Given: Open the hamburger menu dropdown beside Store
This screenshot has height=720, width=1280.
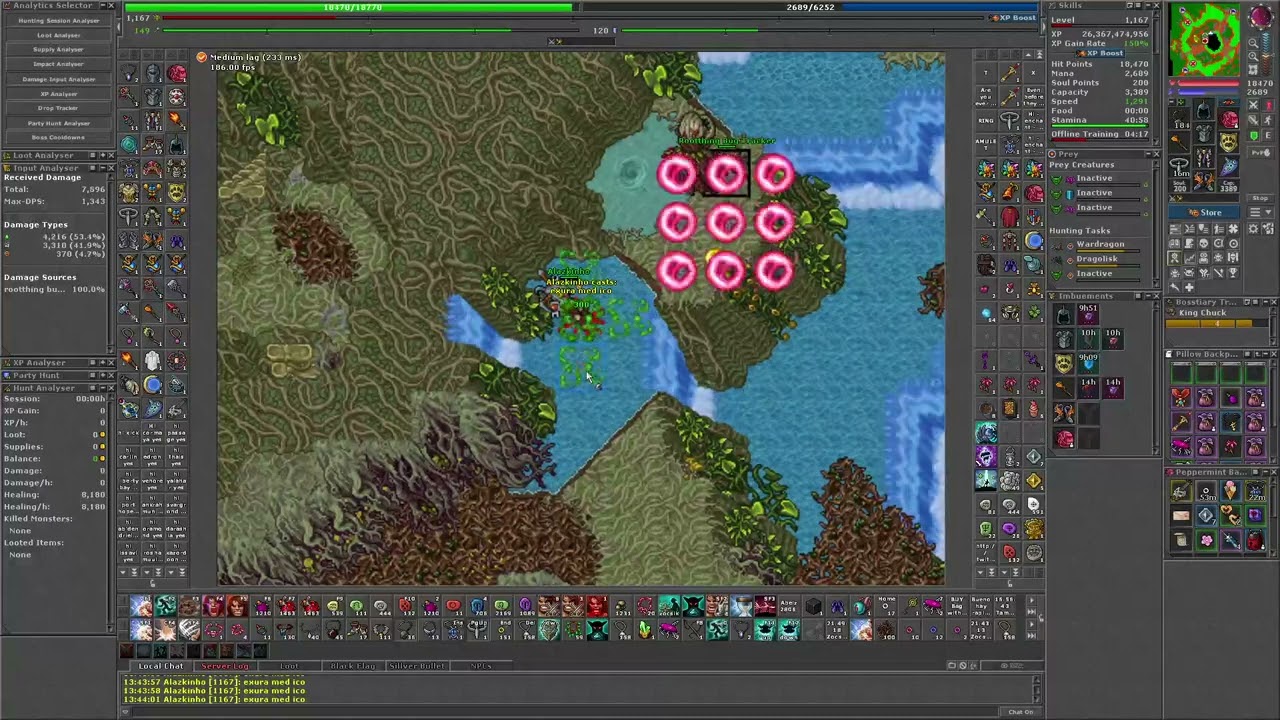Looking at the screenshot, I should [x=1261, y=212].
